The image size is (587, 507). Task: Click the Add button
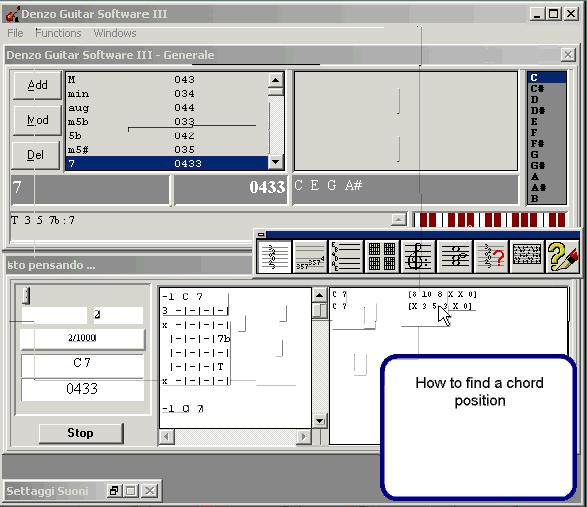coord(37,85)
